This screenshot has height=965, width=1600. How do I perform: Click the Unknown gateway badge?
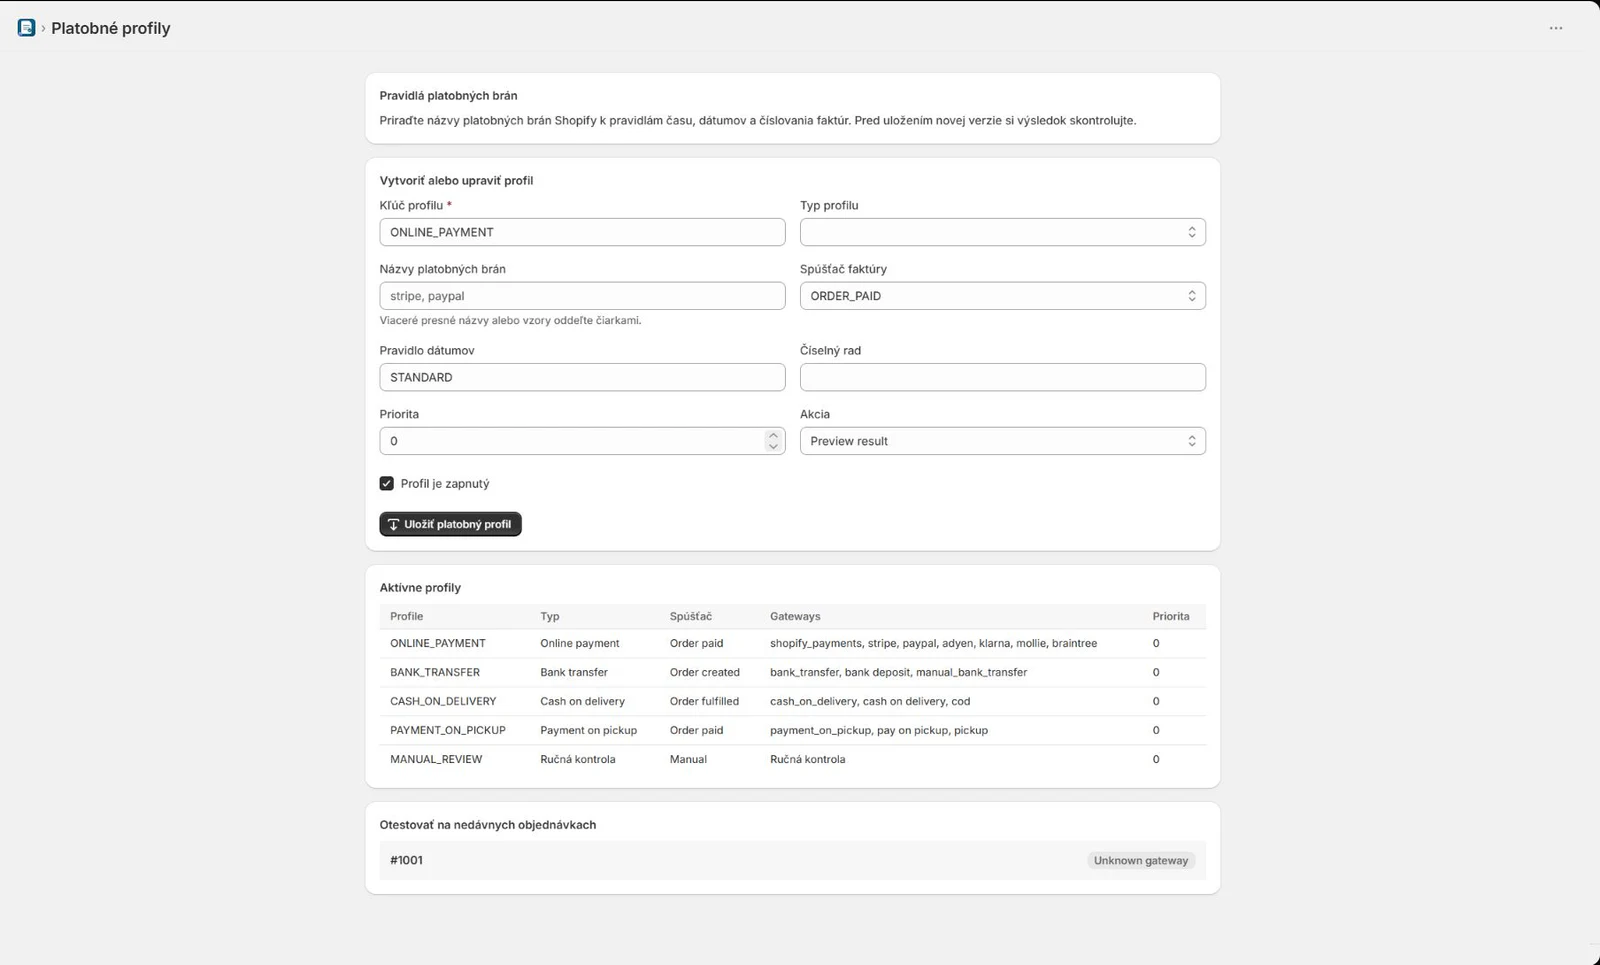point(1141,860)
